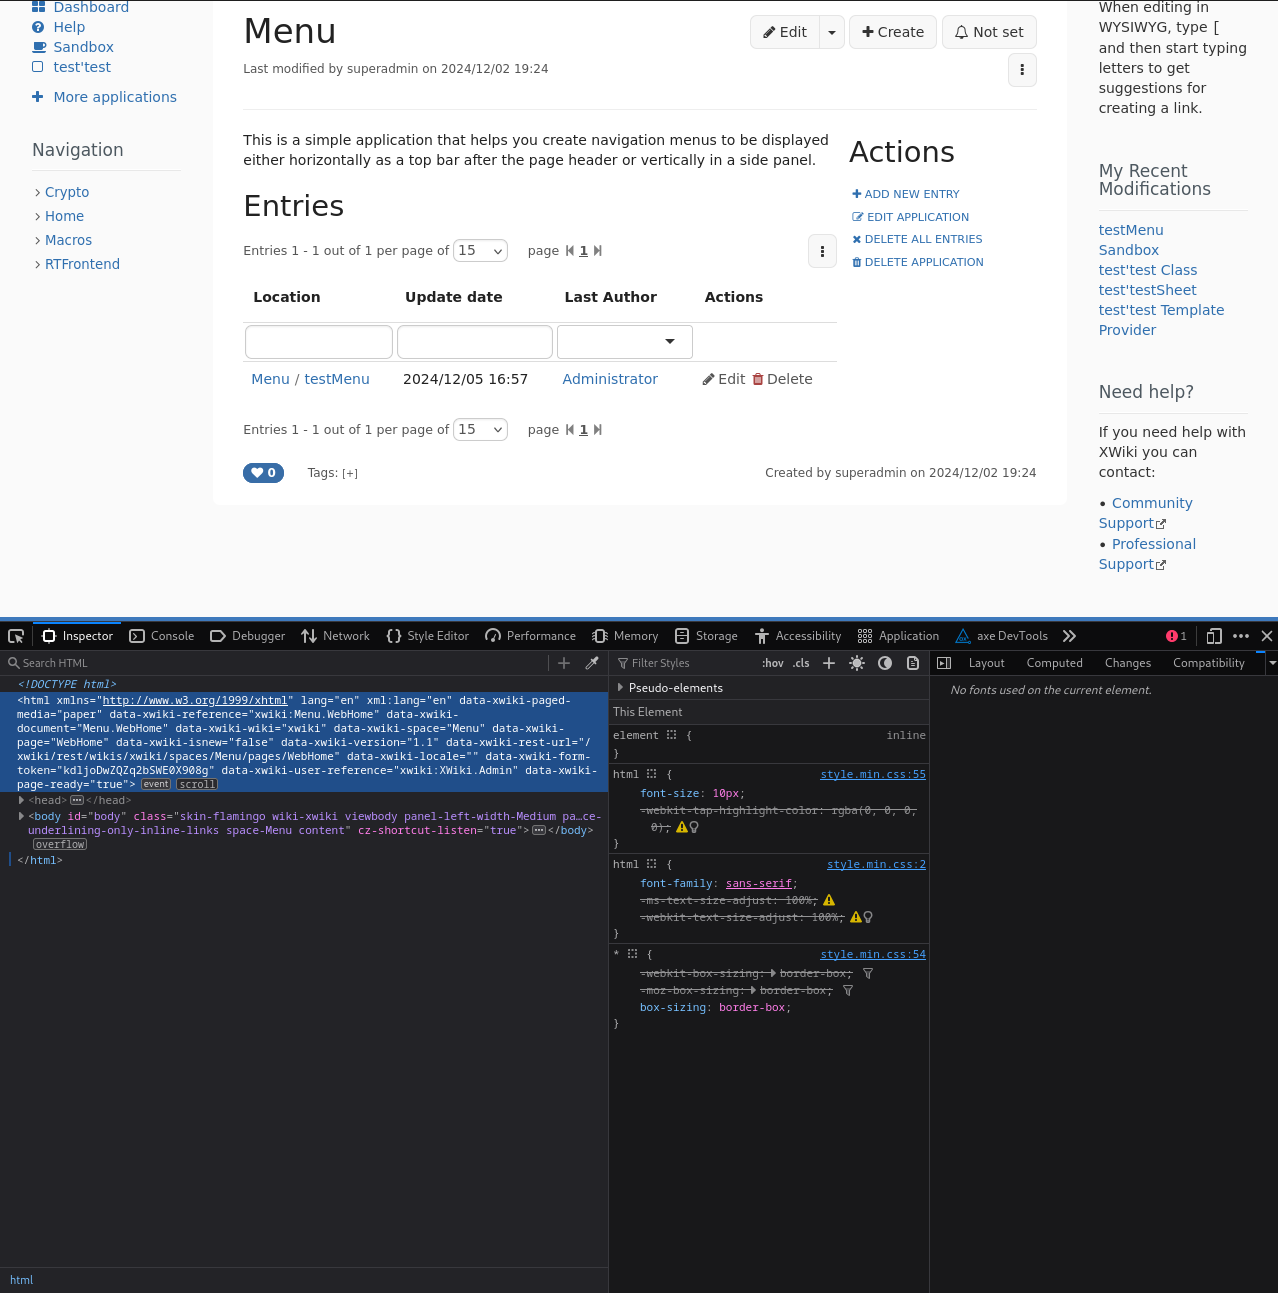The image size is (1278, 1293).
Task: Toggle dark color scheme simulation
Action: (x=885, y=663)
